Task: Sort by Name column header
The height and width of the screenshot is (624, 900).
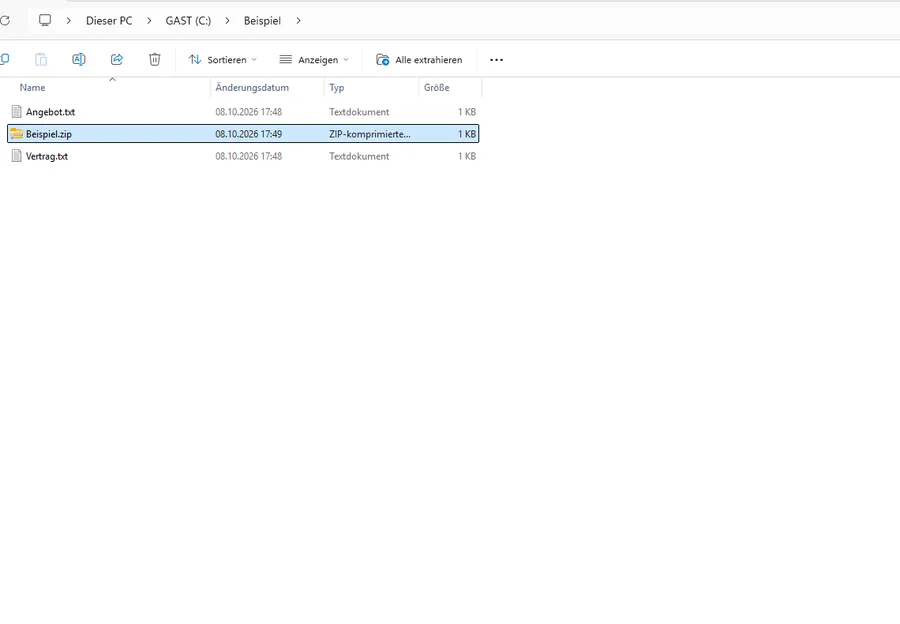Action: pos(33,88)
